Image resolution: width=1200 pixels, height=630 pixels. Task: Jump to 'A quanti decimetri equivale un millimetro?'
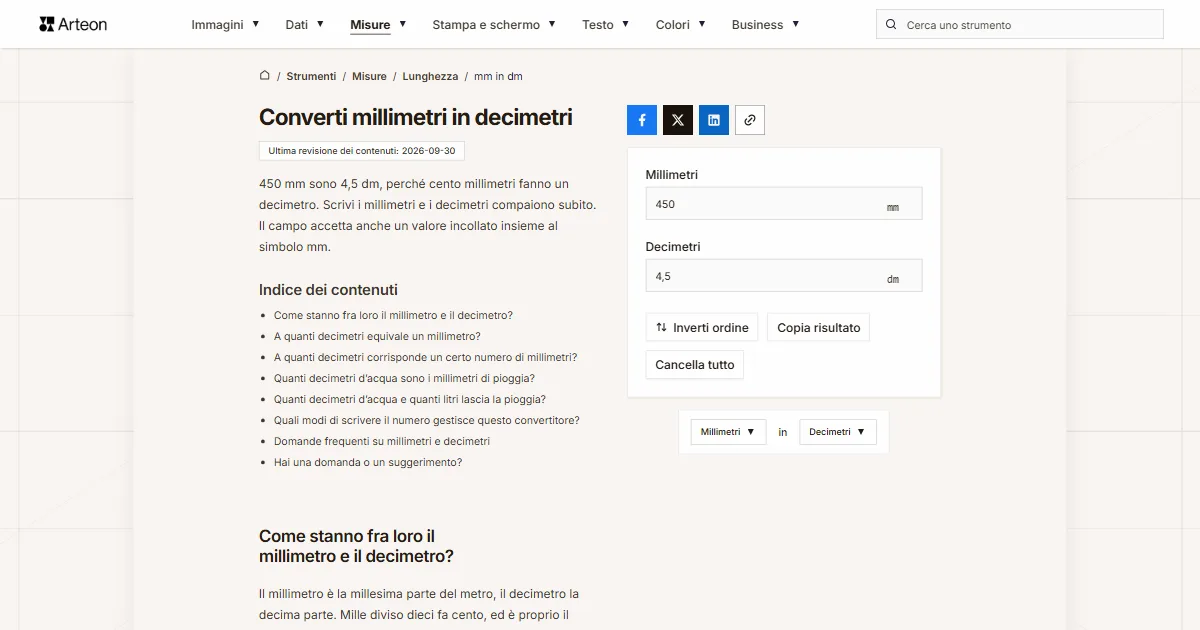pyautogui.click(x=377, y=336)
